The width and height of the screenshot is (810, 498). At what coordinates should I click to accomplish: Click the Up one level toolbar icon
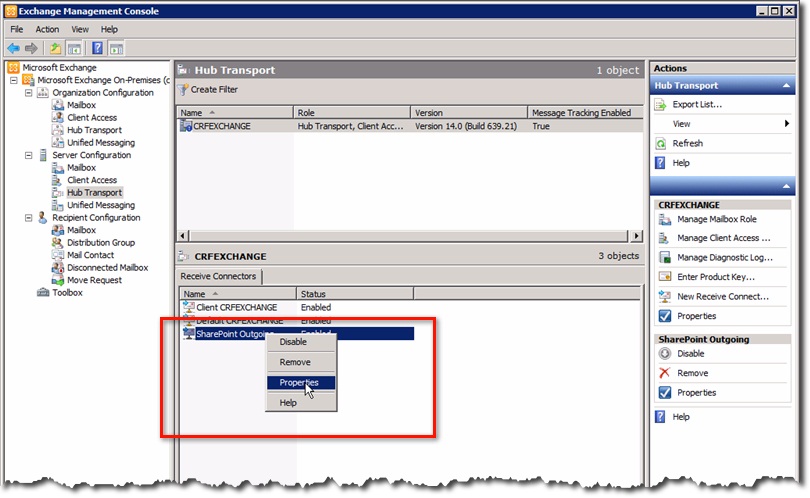click(55, 49)
